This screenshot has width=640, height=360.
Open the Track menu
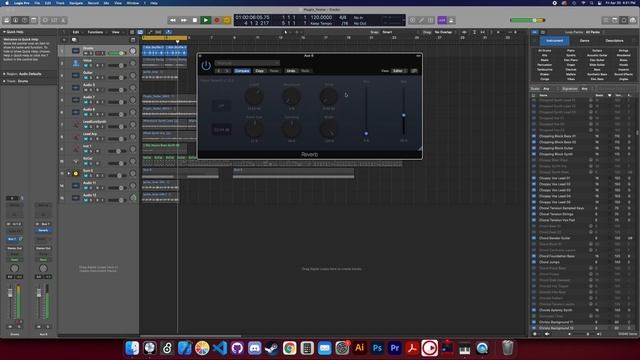click(x=60, y=3)
